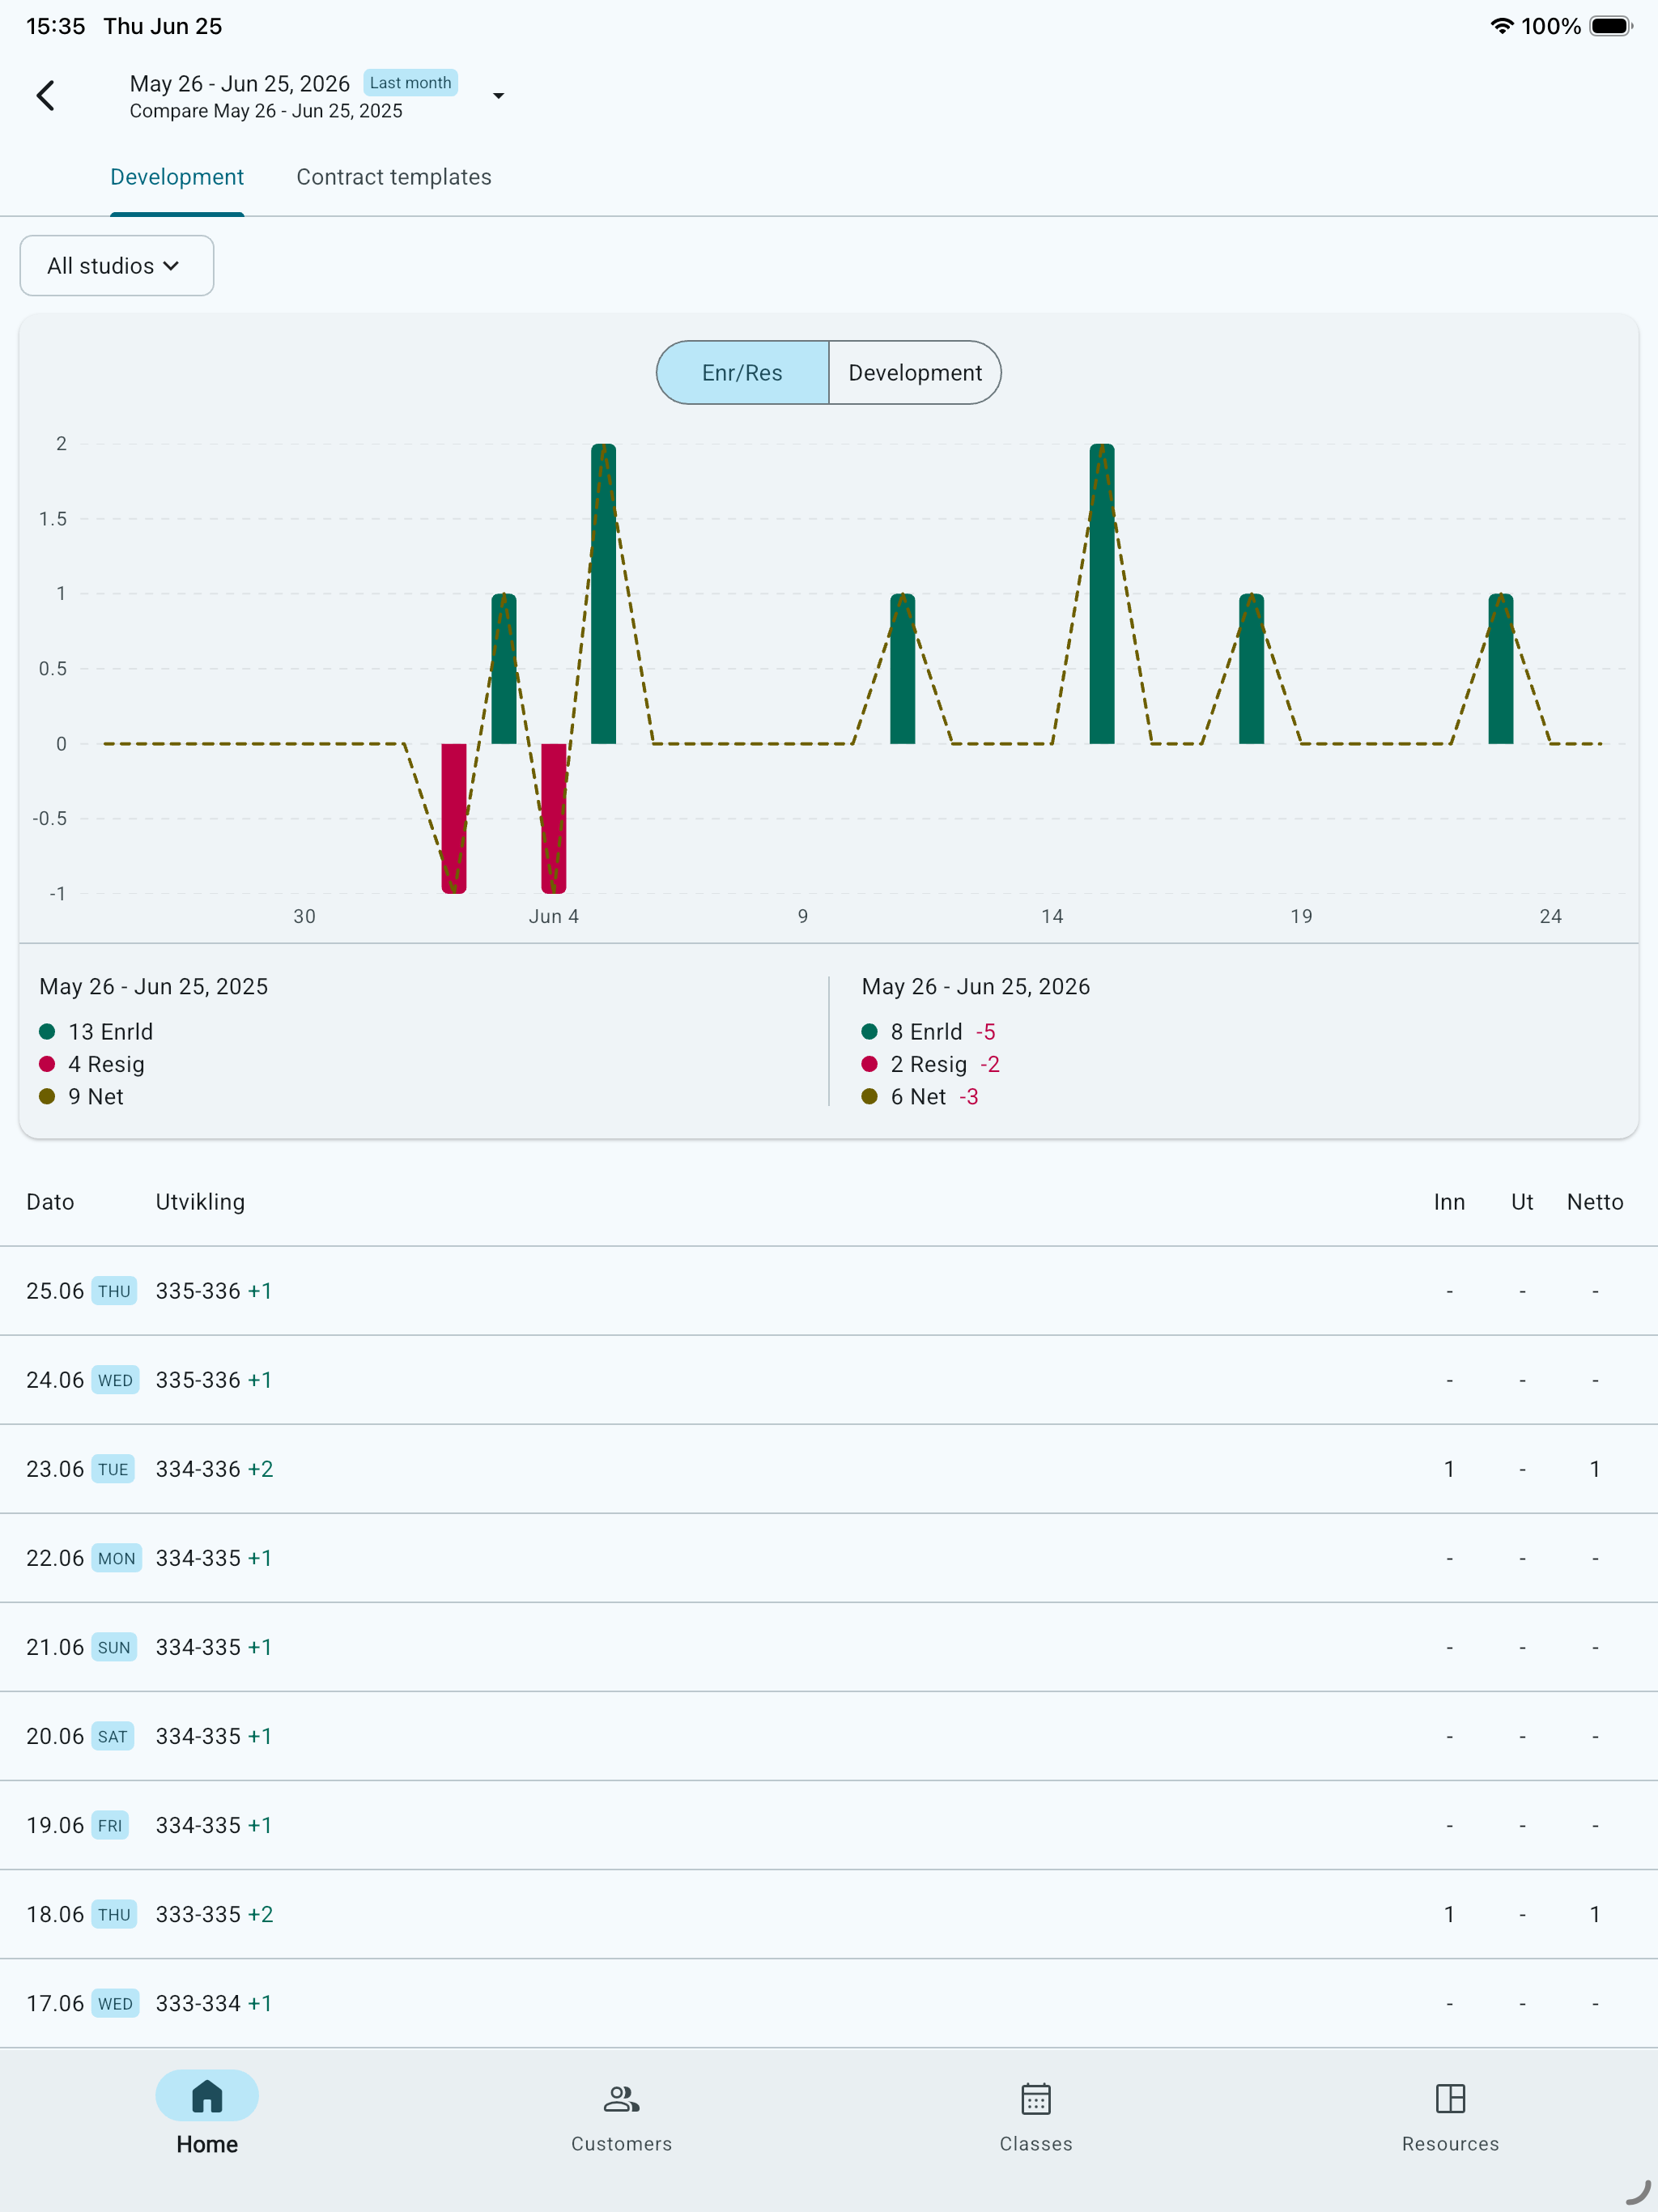Image resolution: width=1658 pixels, height=2212 pixels.
Task: Open the Resources section icon
Action: point(1450,2098)
